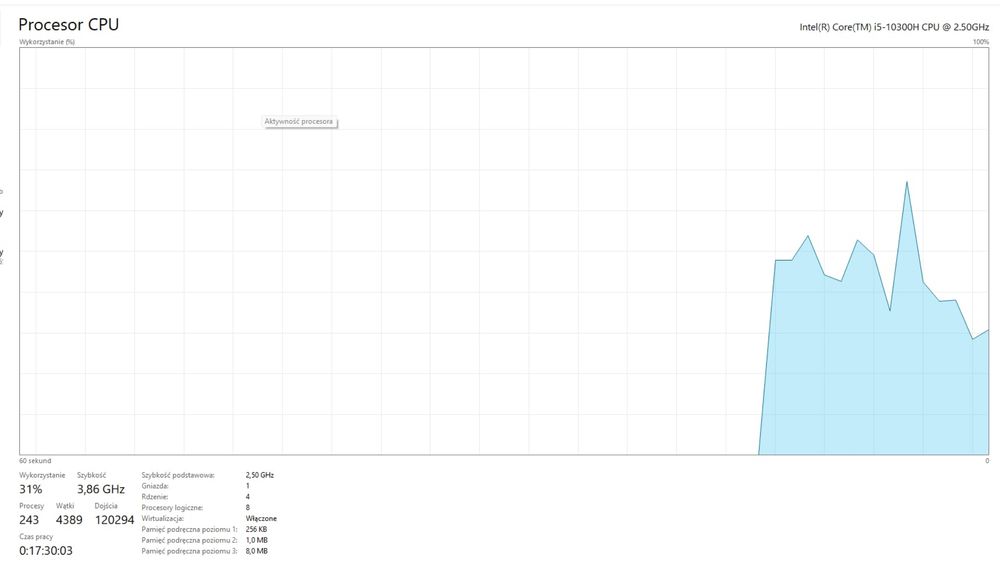This screenshot has height=569, width=1000.
Task: Select the Wirtualizacja status Włączone
Action: (x=261, y=519)
